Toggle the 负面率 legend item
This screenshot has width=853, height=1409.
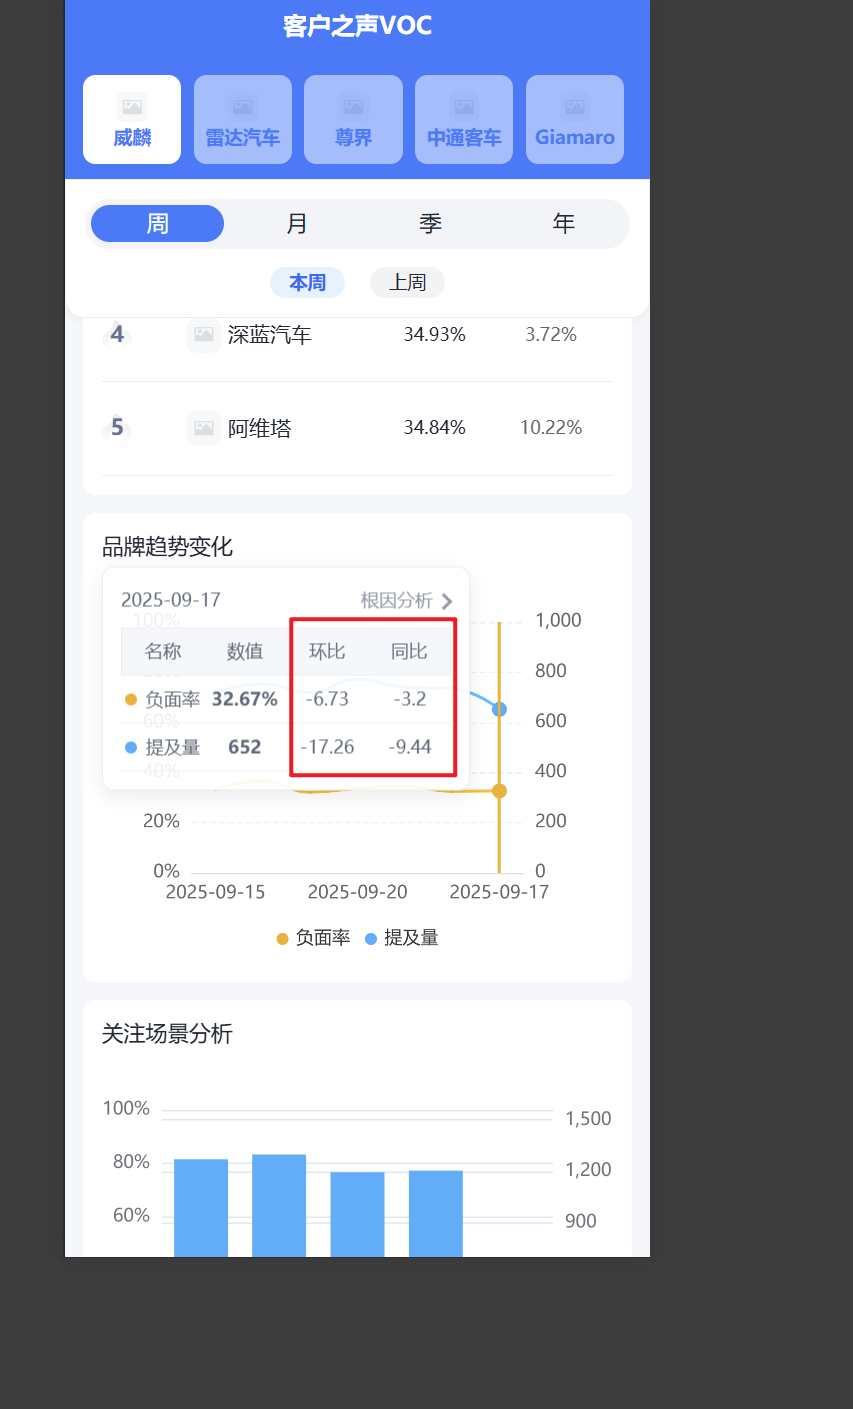point(313,938)
